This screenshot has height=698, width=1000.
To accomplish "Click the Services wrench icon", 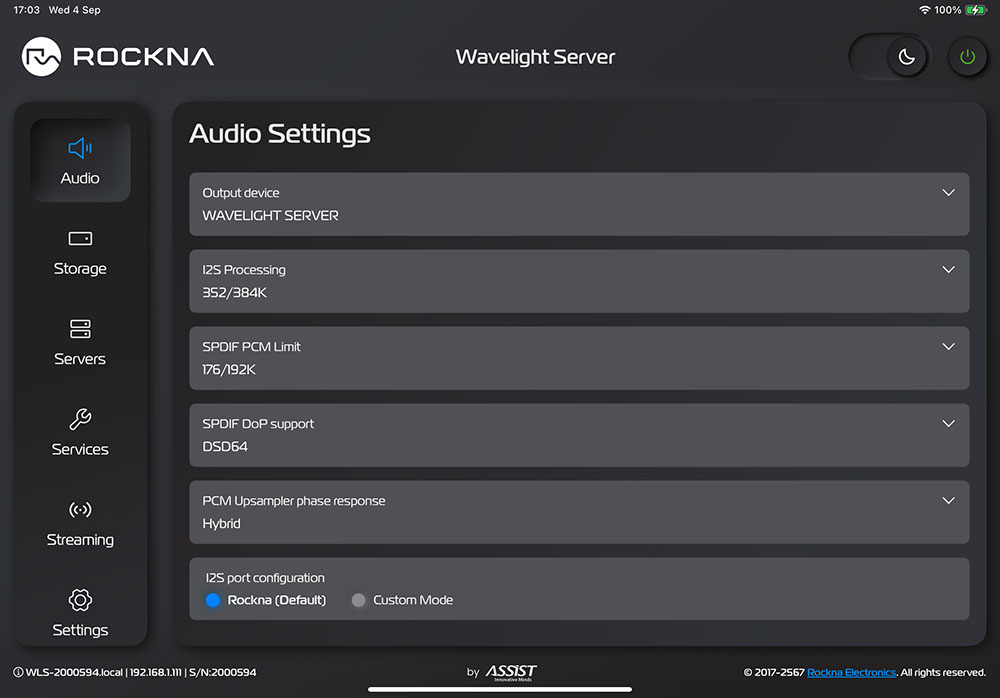I will 80,420.
